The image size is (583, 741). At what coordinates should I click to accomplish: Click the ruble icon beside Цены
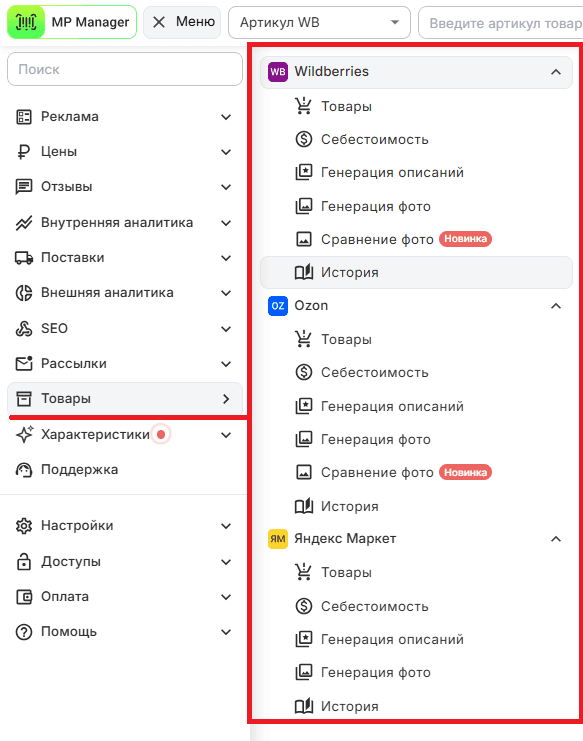(x=24, y=152)
